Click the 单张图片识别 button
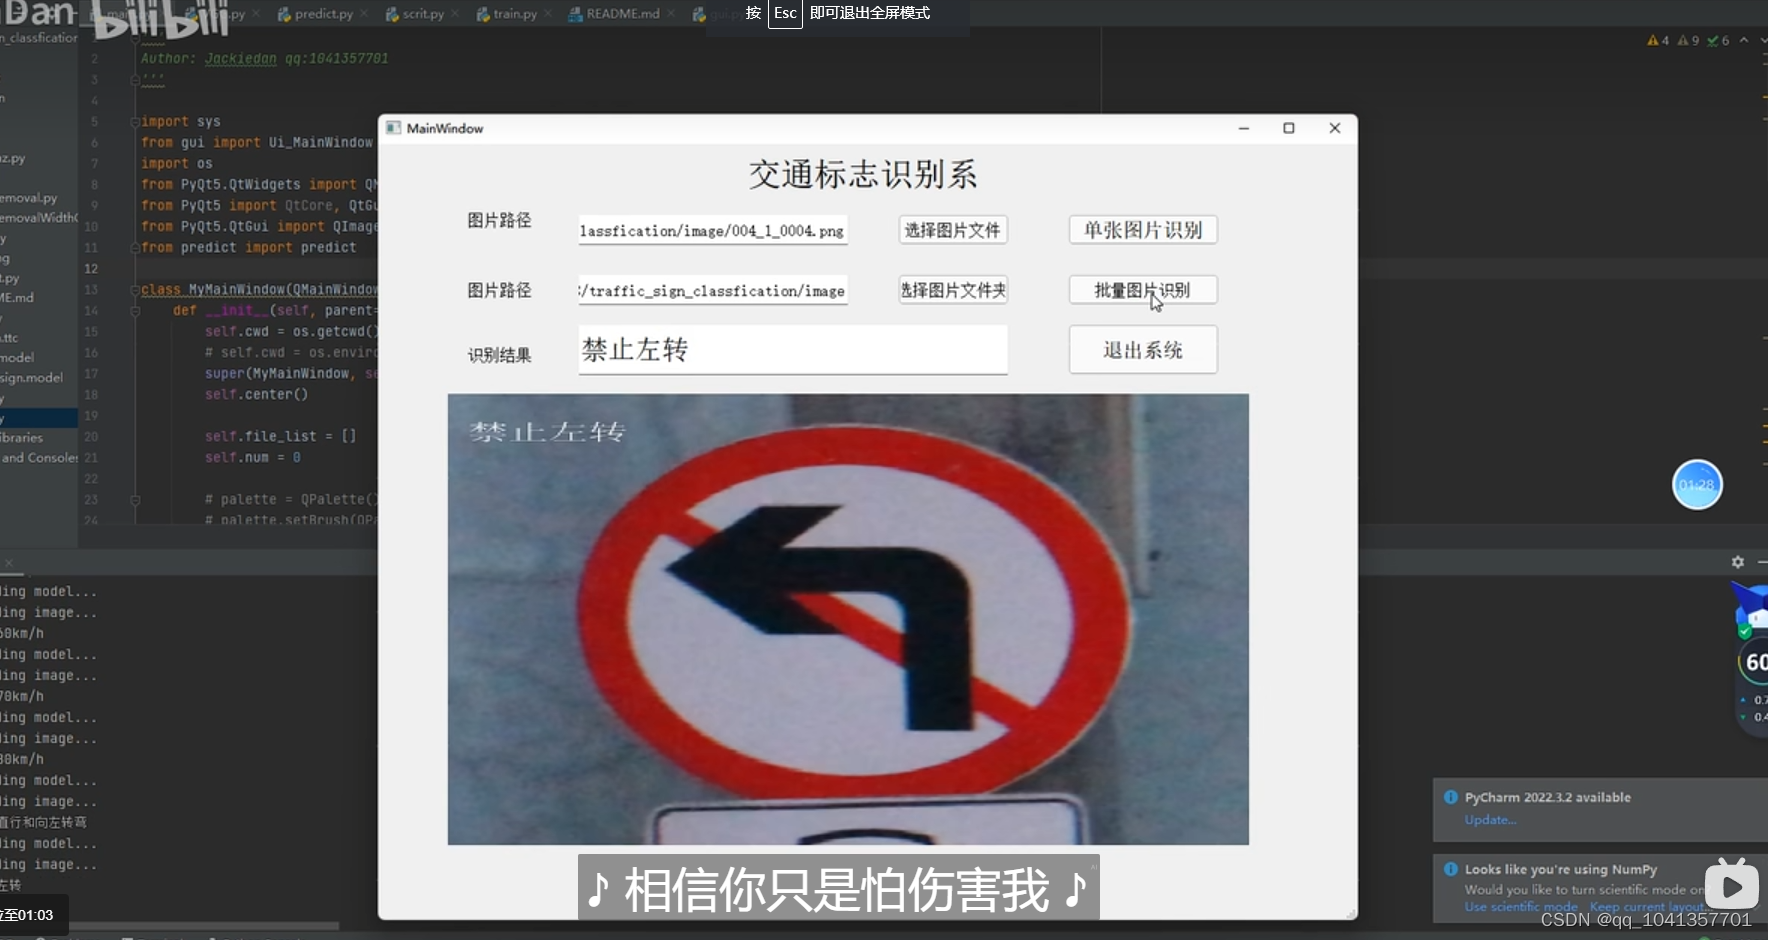 point(1143,230)
